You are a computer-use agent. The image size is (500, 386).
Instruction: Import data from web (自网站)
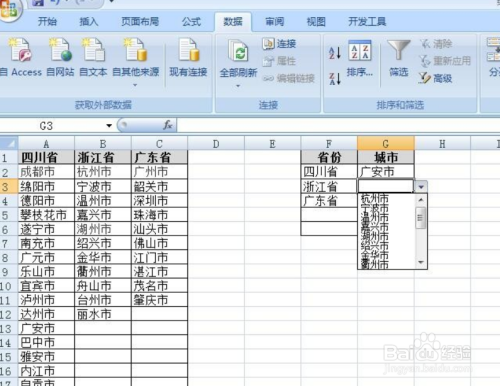click(60, 57)
